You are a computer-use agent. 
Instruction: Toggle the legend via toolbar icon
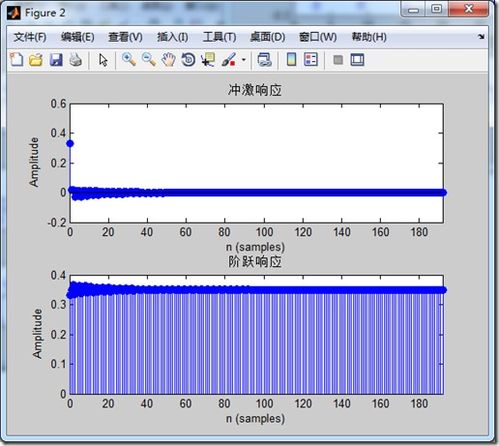click(311, 60)
